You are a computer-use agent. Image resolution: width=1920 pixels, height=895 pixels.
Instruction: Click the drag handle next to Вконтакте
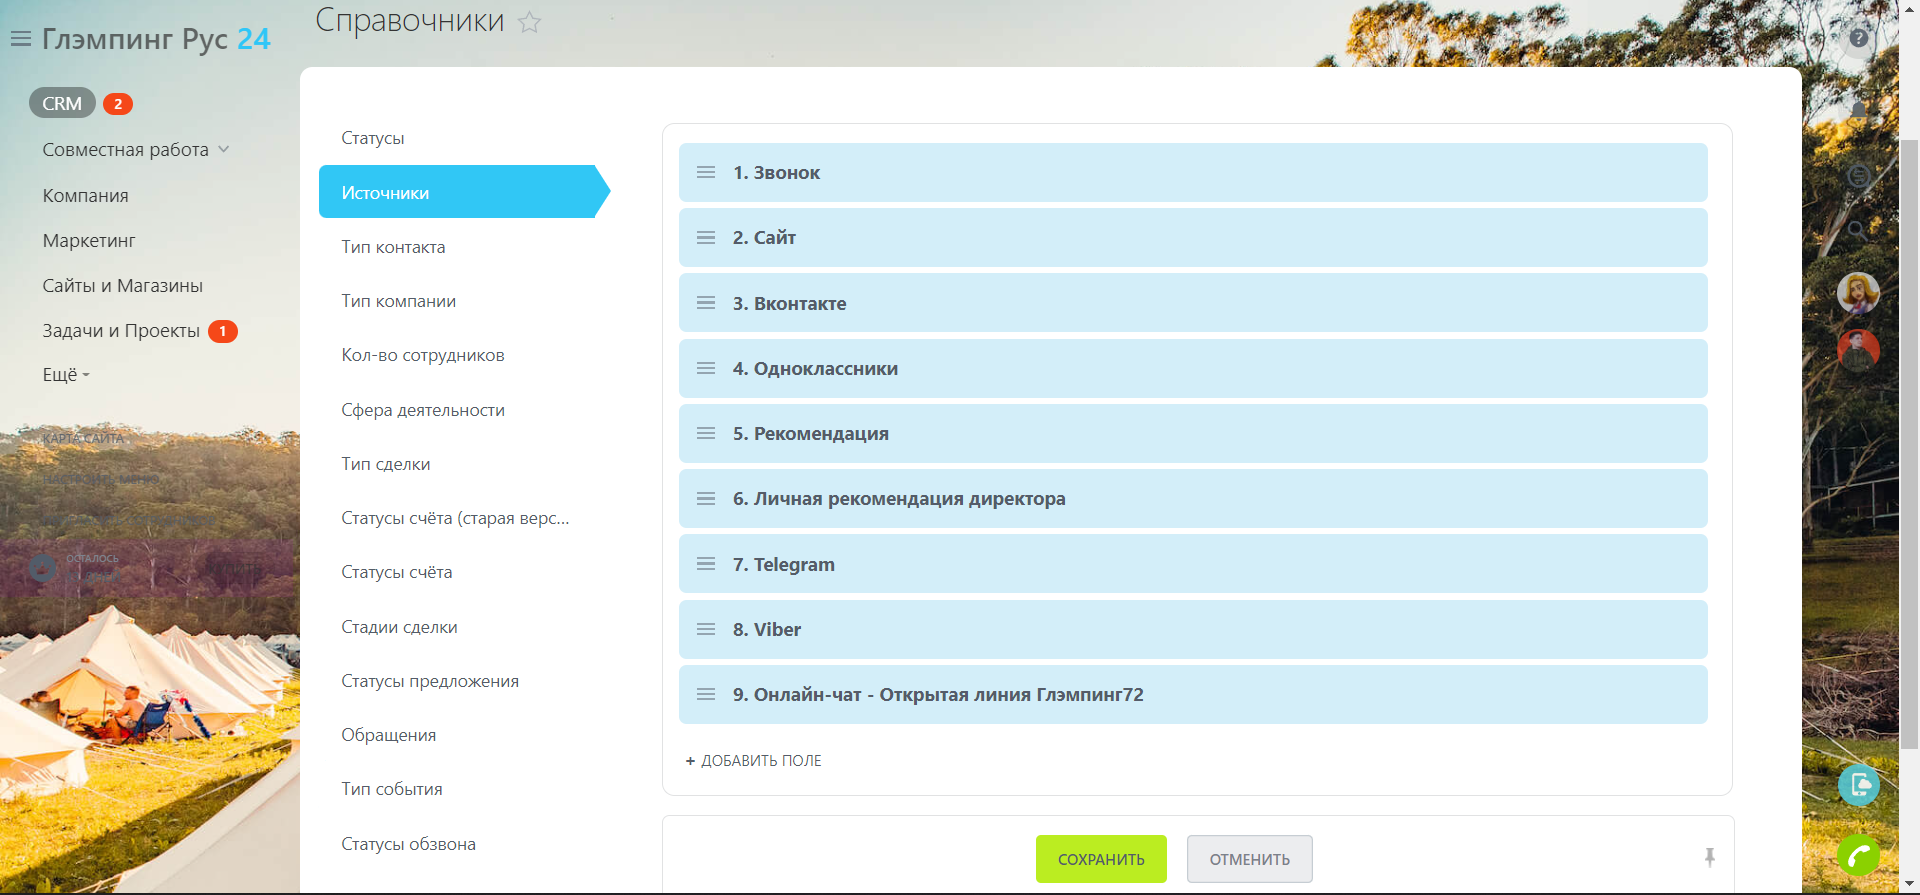[706, 303]
